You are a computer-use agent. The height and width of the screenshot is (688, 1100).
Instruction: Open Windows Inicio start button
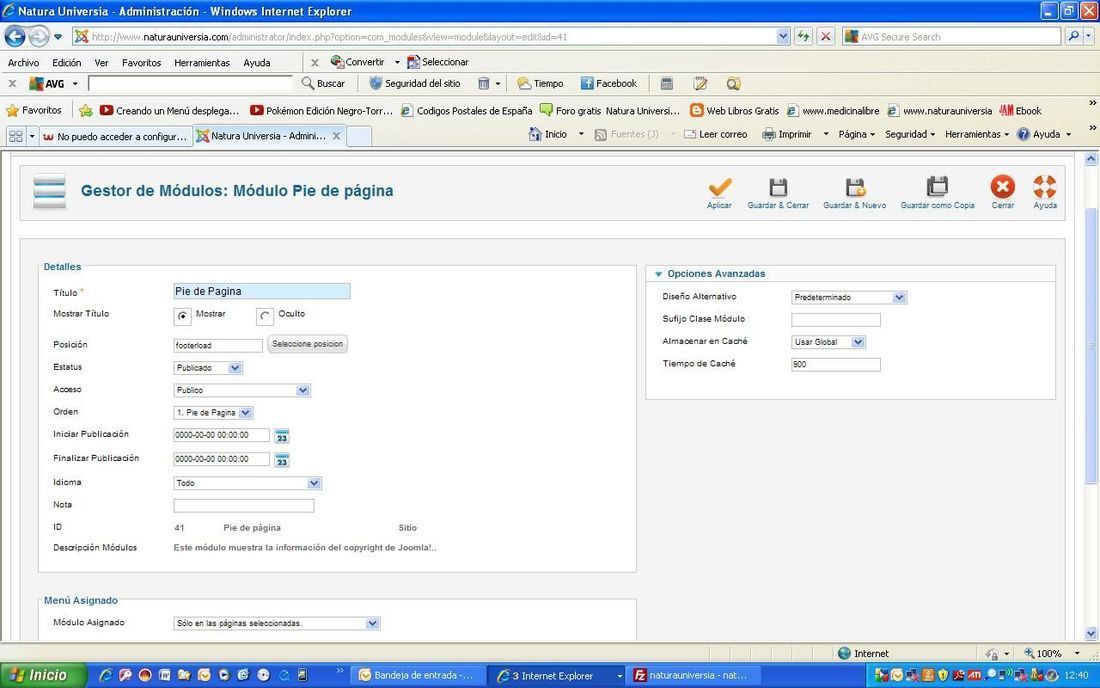[x=43, y=675]
